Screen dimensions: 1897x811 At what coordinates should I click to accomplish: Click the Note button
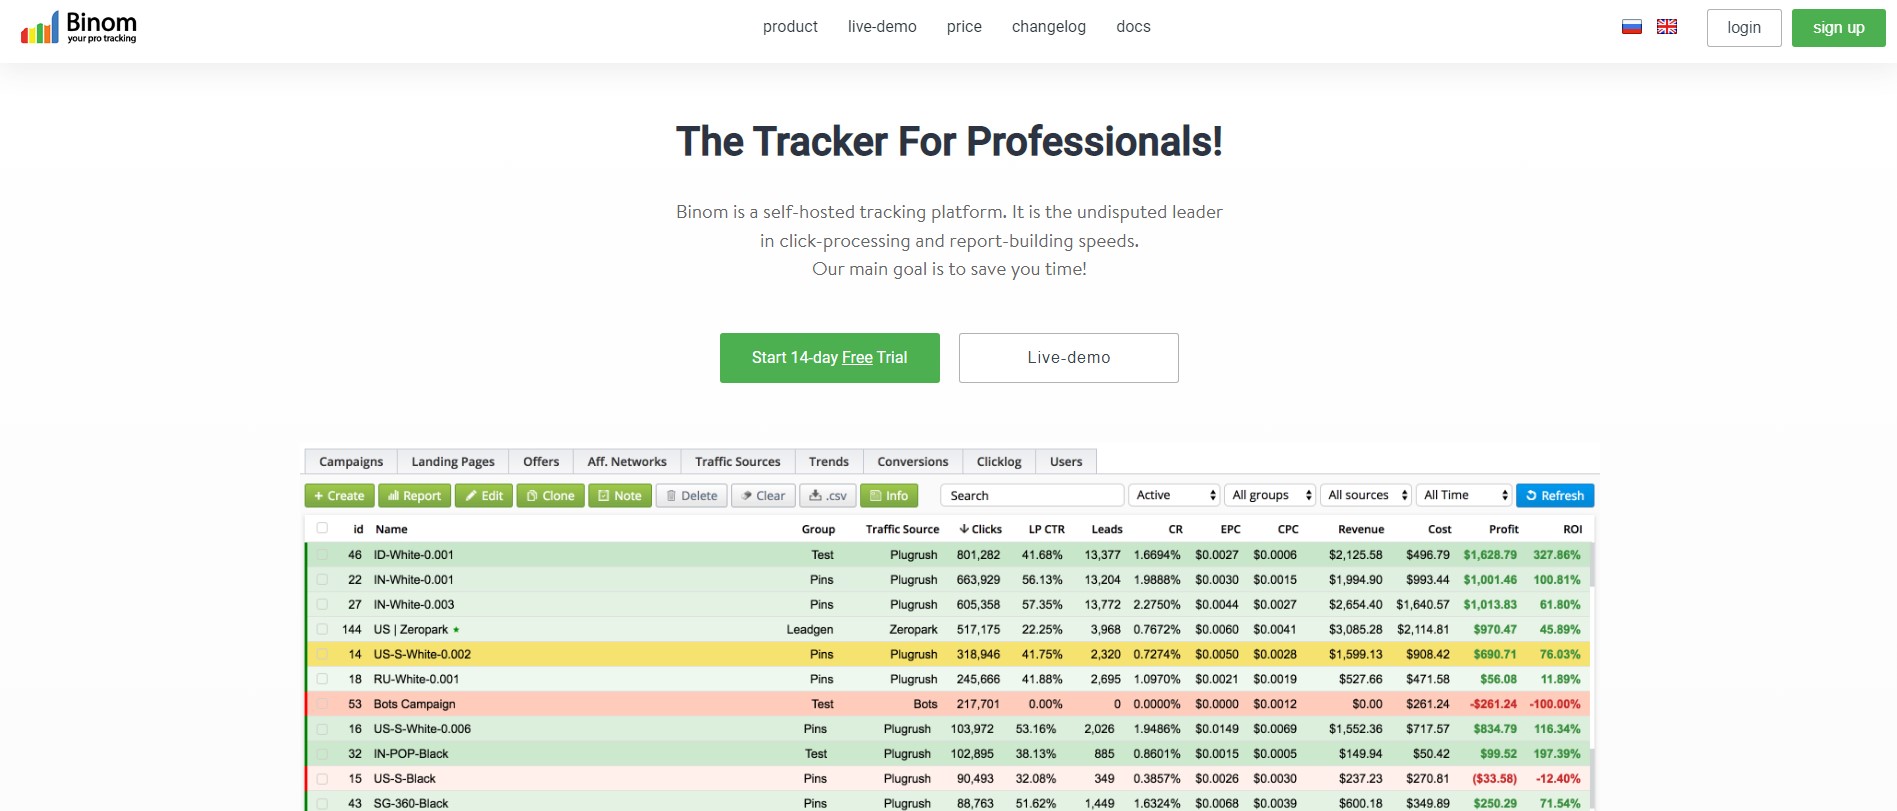(620, 496)
